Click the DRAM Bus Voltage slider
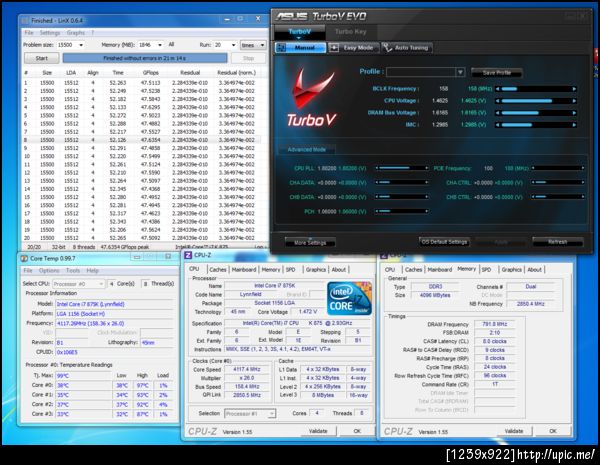This screenshot has width=600, height=465. pyautogui.click(x=536, y=113)
